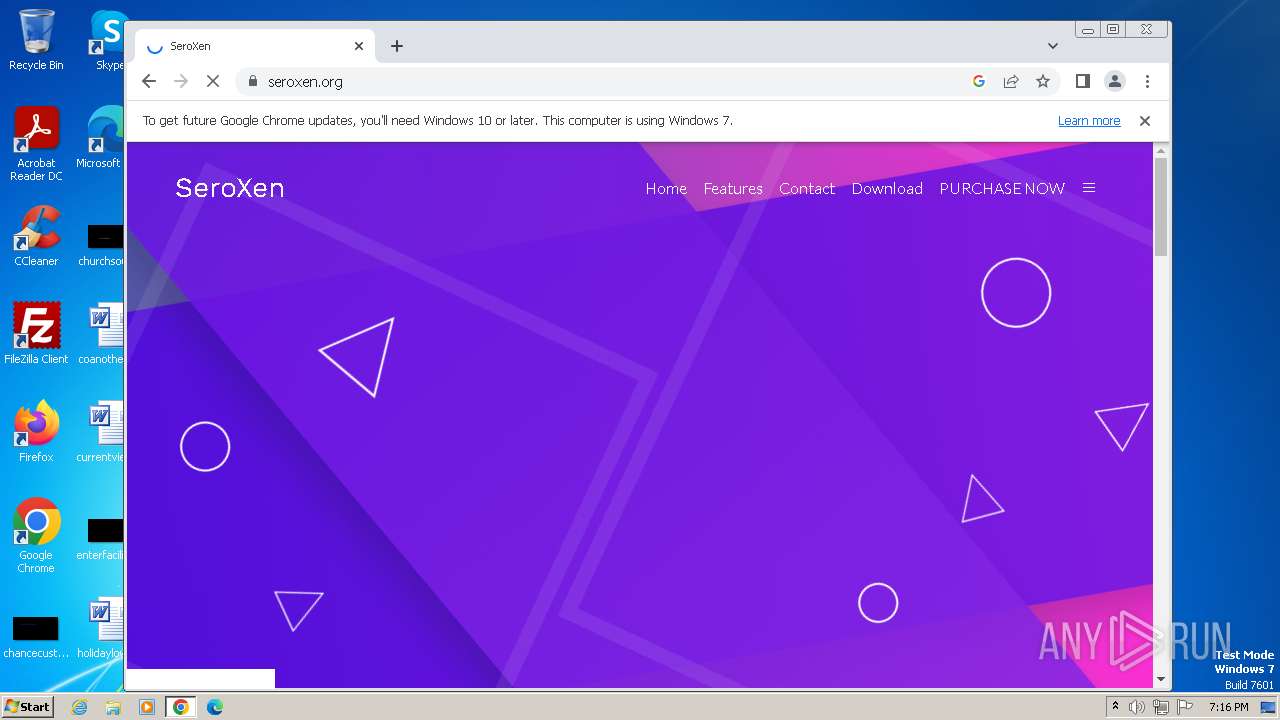Close the SeroXen tab

click(359, 46)
